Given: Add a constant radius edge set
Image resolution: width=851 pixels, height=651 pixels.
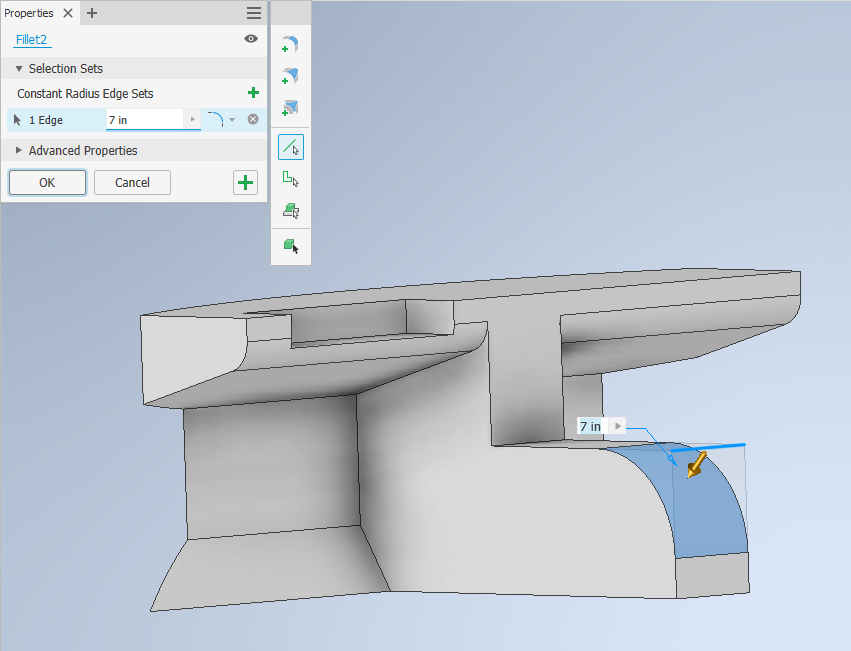Looking at the screenshot, I should 253,93.
